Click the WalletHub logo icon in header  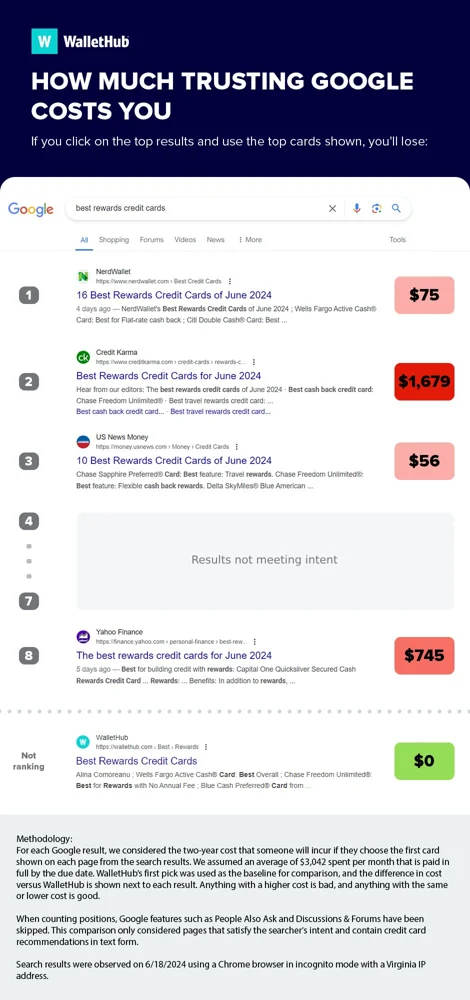pos(44,41)
